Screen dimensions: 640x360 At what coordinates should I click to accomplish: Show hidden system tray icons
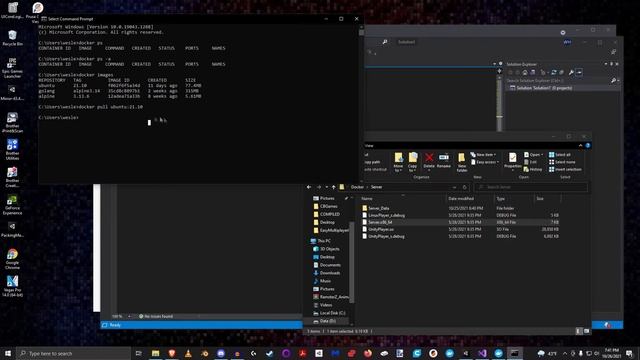click(564, 353)
